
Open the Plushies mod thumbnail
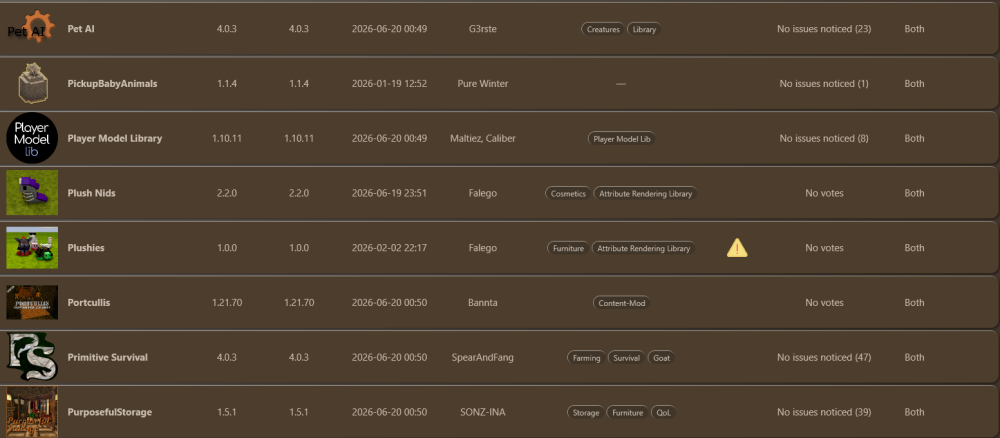coord(32,247)
